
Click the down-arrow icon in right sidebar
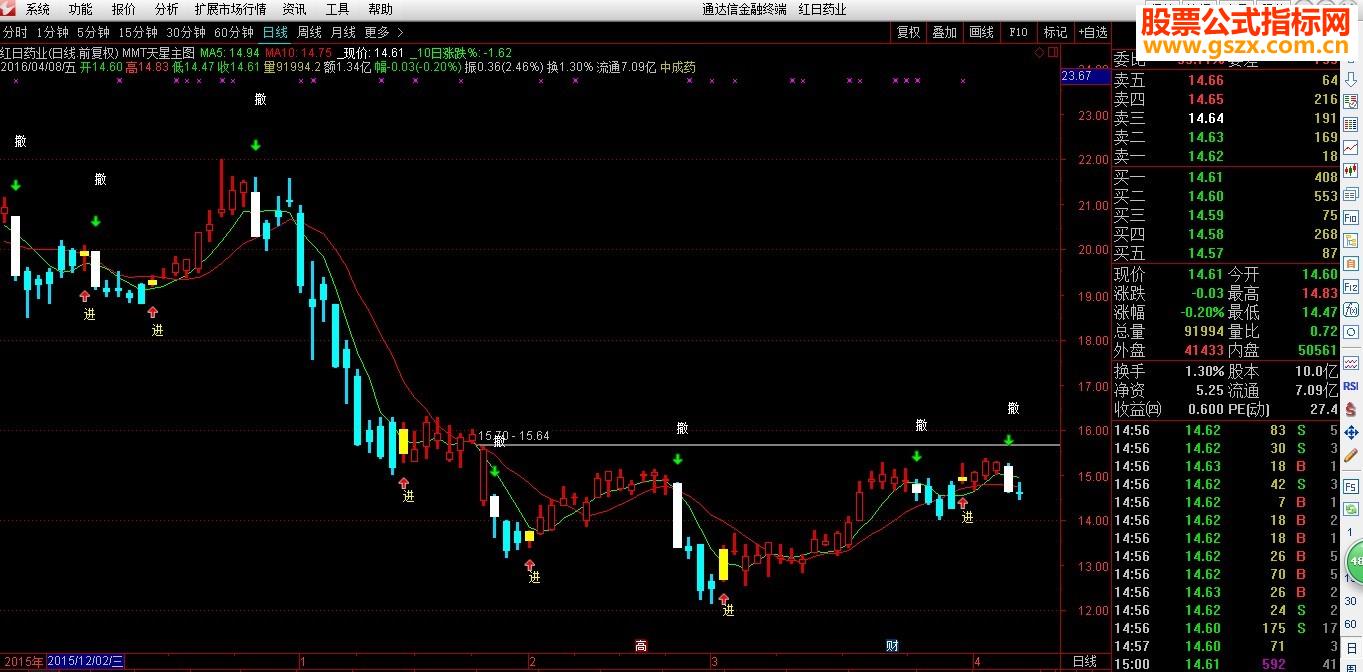coord(1351,80)
